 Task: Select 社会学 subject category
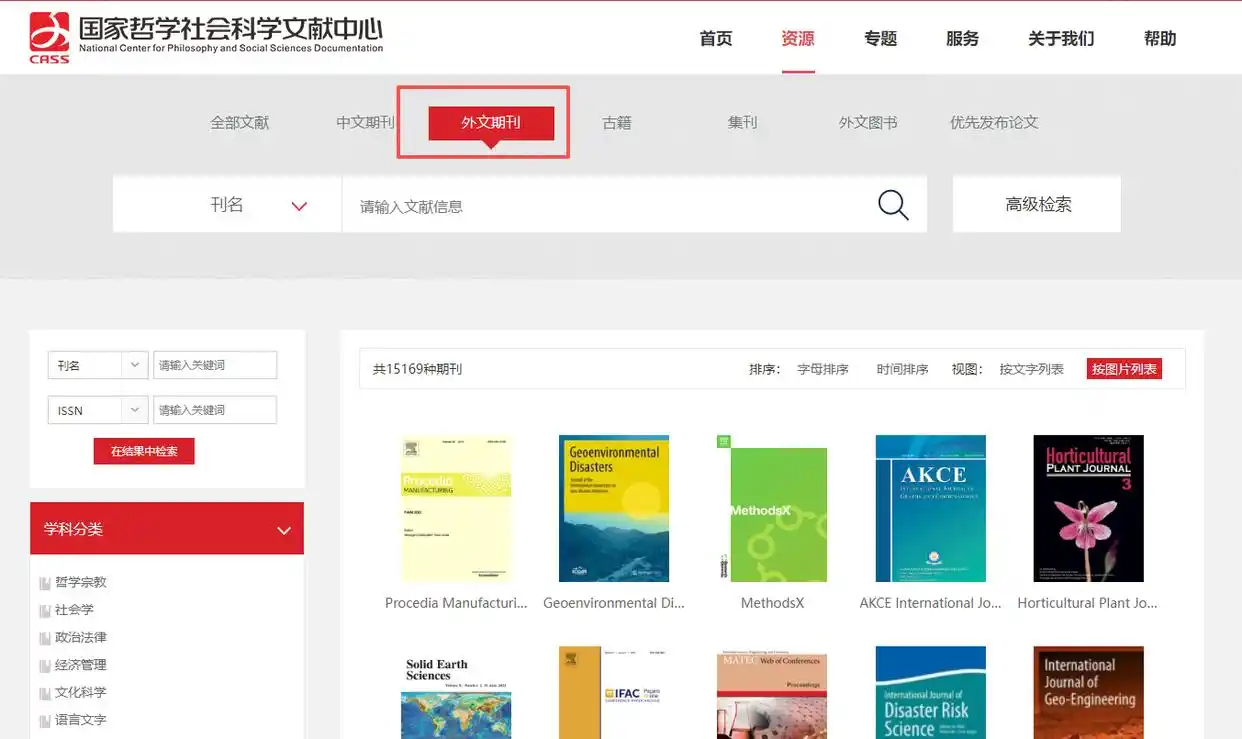pos(74,610)
